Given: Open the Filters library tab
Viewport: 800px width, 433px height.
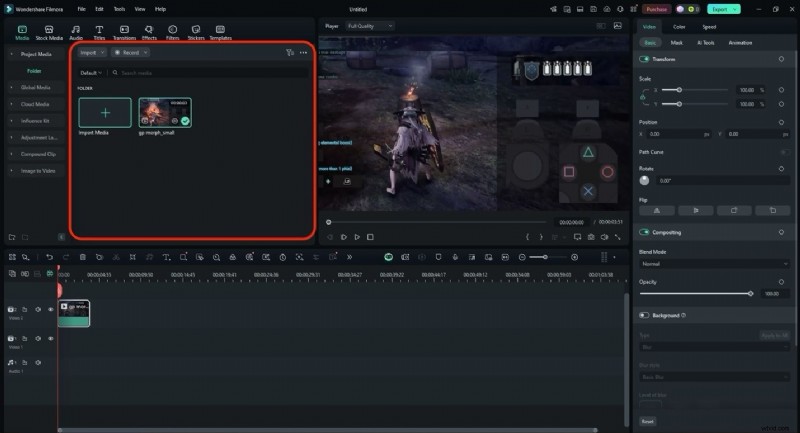Looking at the screenshot, I should pos(172,33).
